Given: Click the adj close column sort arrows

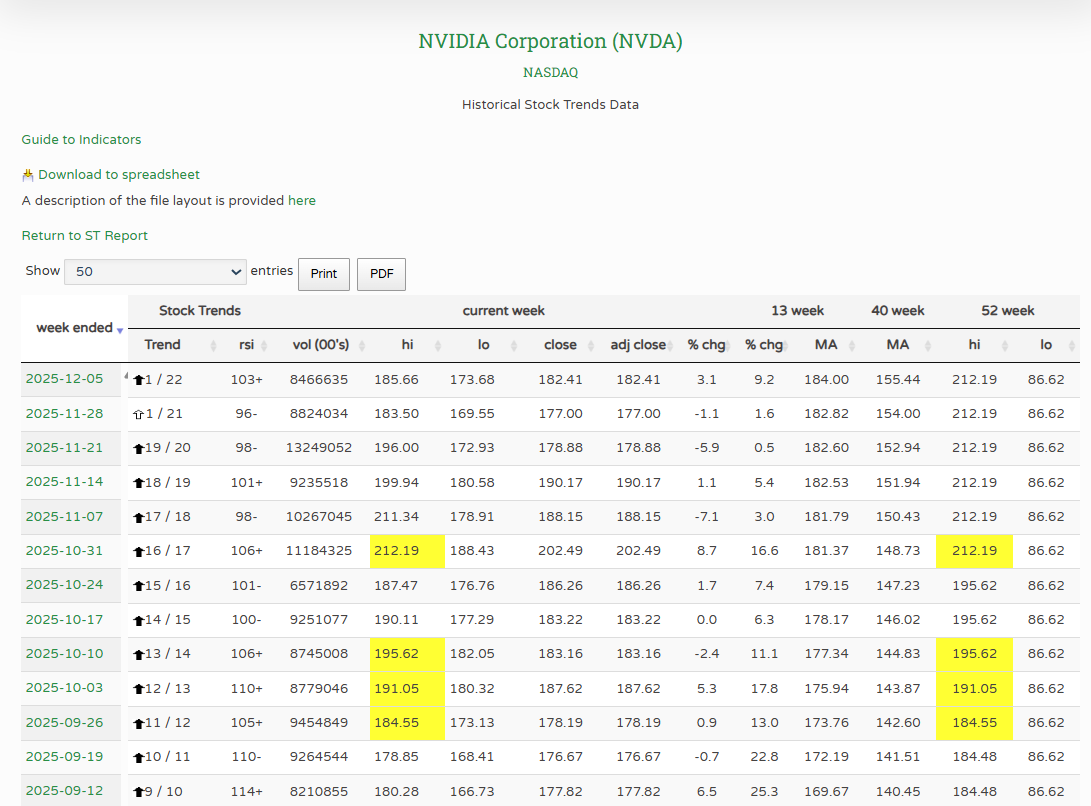Looking at the screenshot, I should pos(669,344).
